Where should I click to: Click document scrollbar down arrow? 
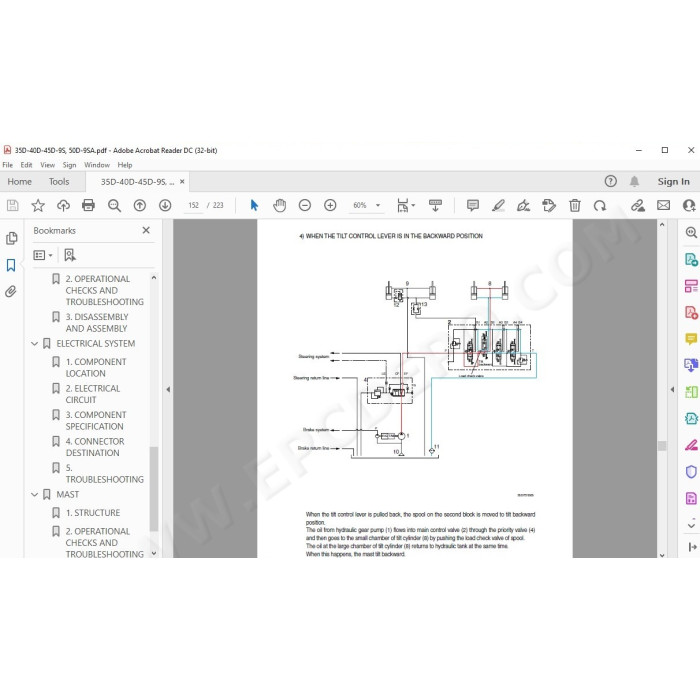coord(662,555)
